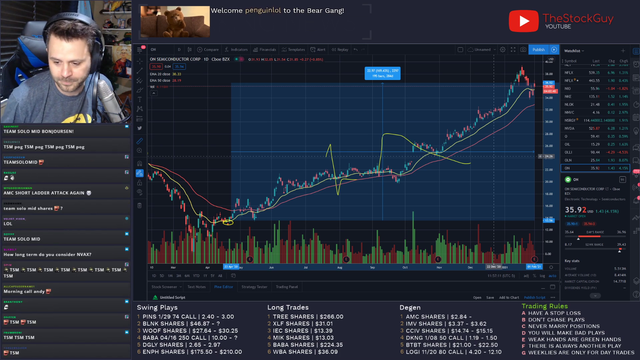This screenshot has width=640, height=360.
Task: Click the ON symbol search field
Action: pyautogui.click(x=162, y=50)
